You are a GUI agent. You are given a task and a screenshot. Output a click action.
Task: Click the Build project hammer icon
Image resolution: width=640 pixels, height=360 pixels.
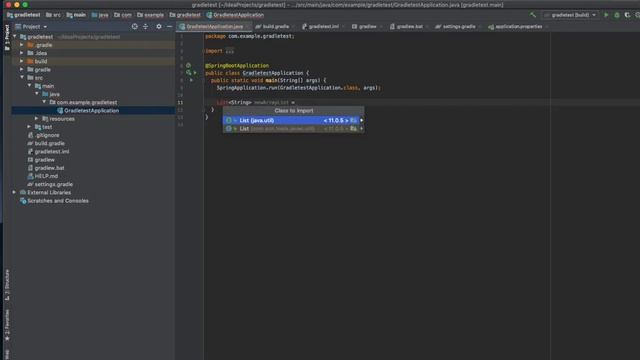pos(533,15)
